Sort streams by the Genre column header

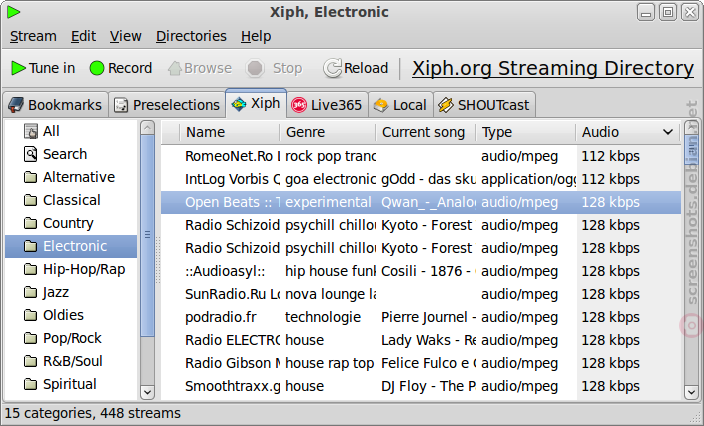(328, 132)
